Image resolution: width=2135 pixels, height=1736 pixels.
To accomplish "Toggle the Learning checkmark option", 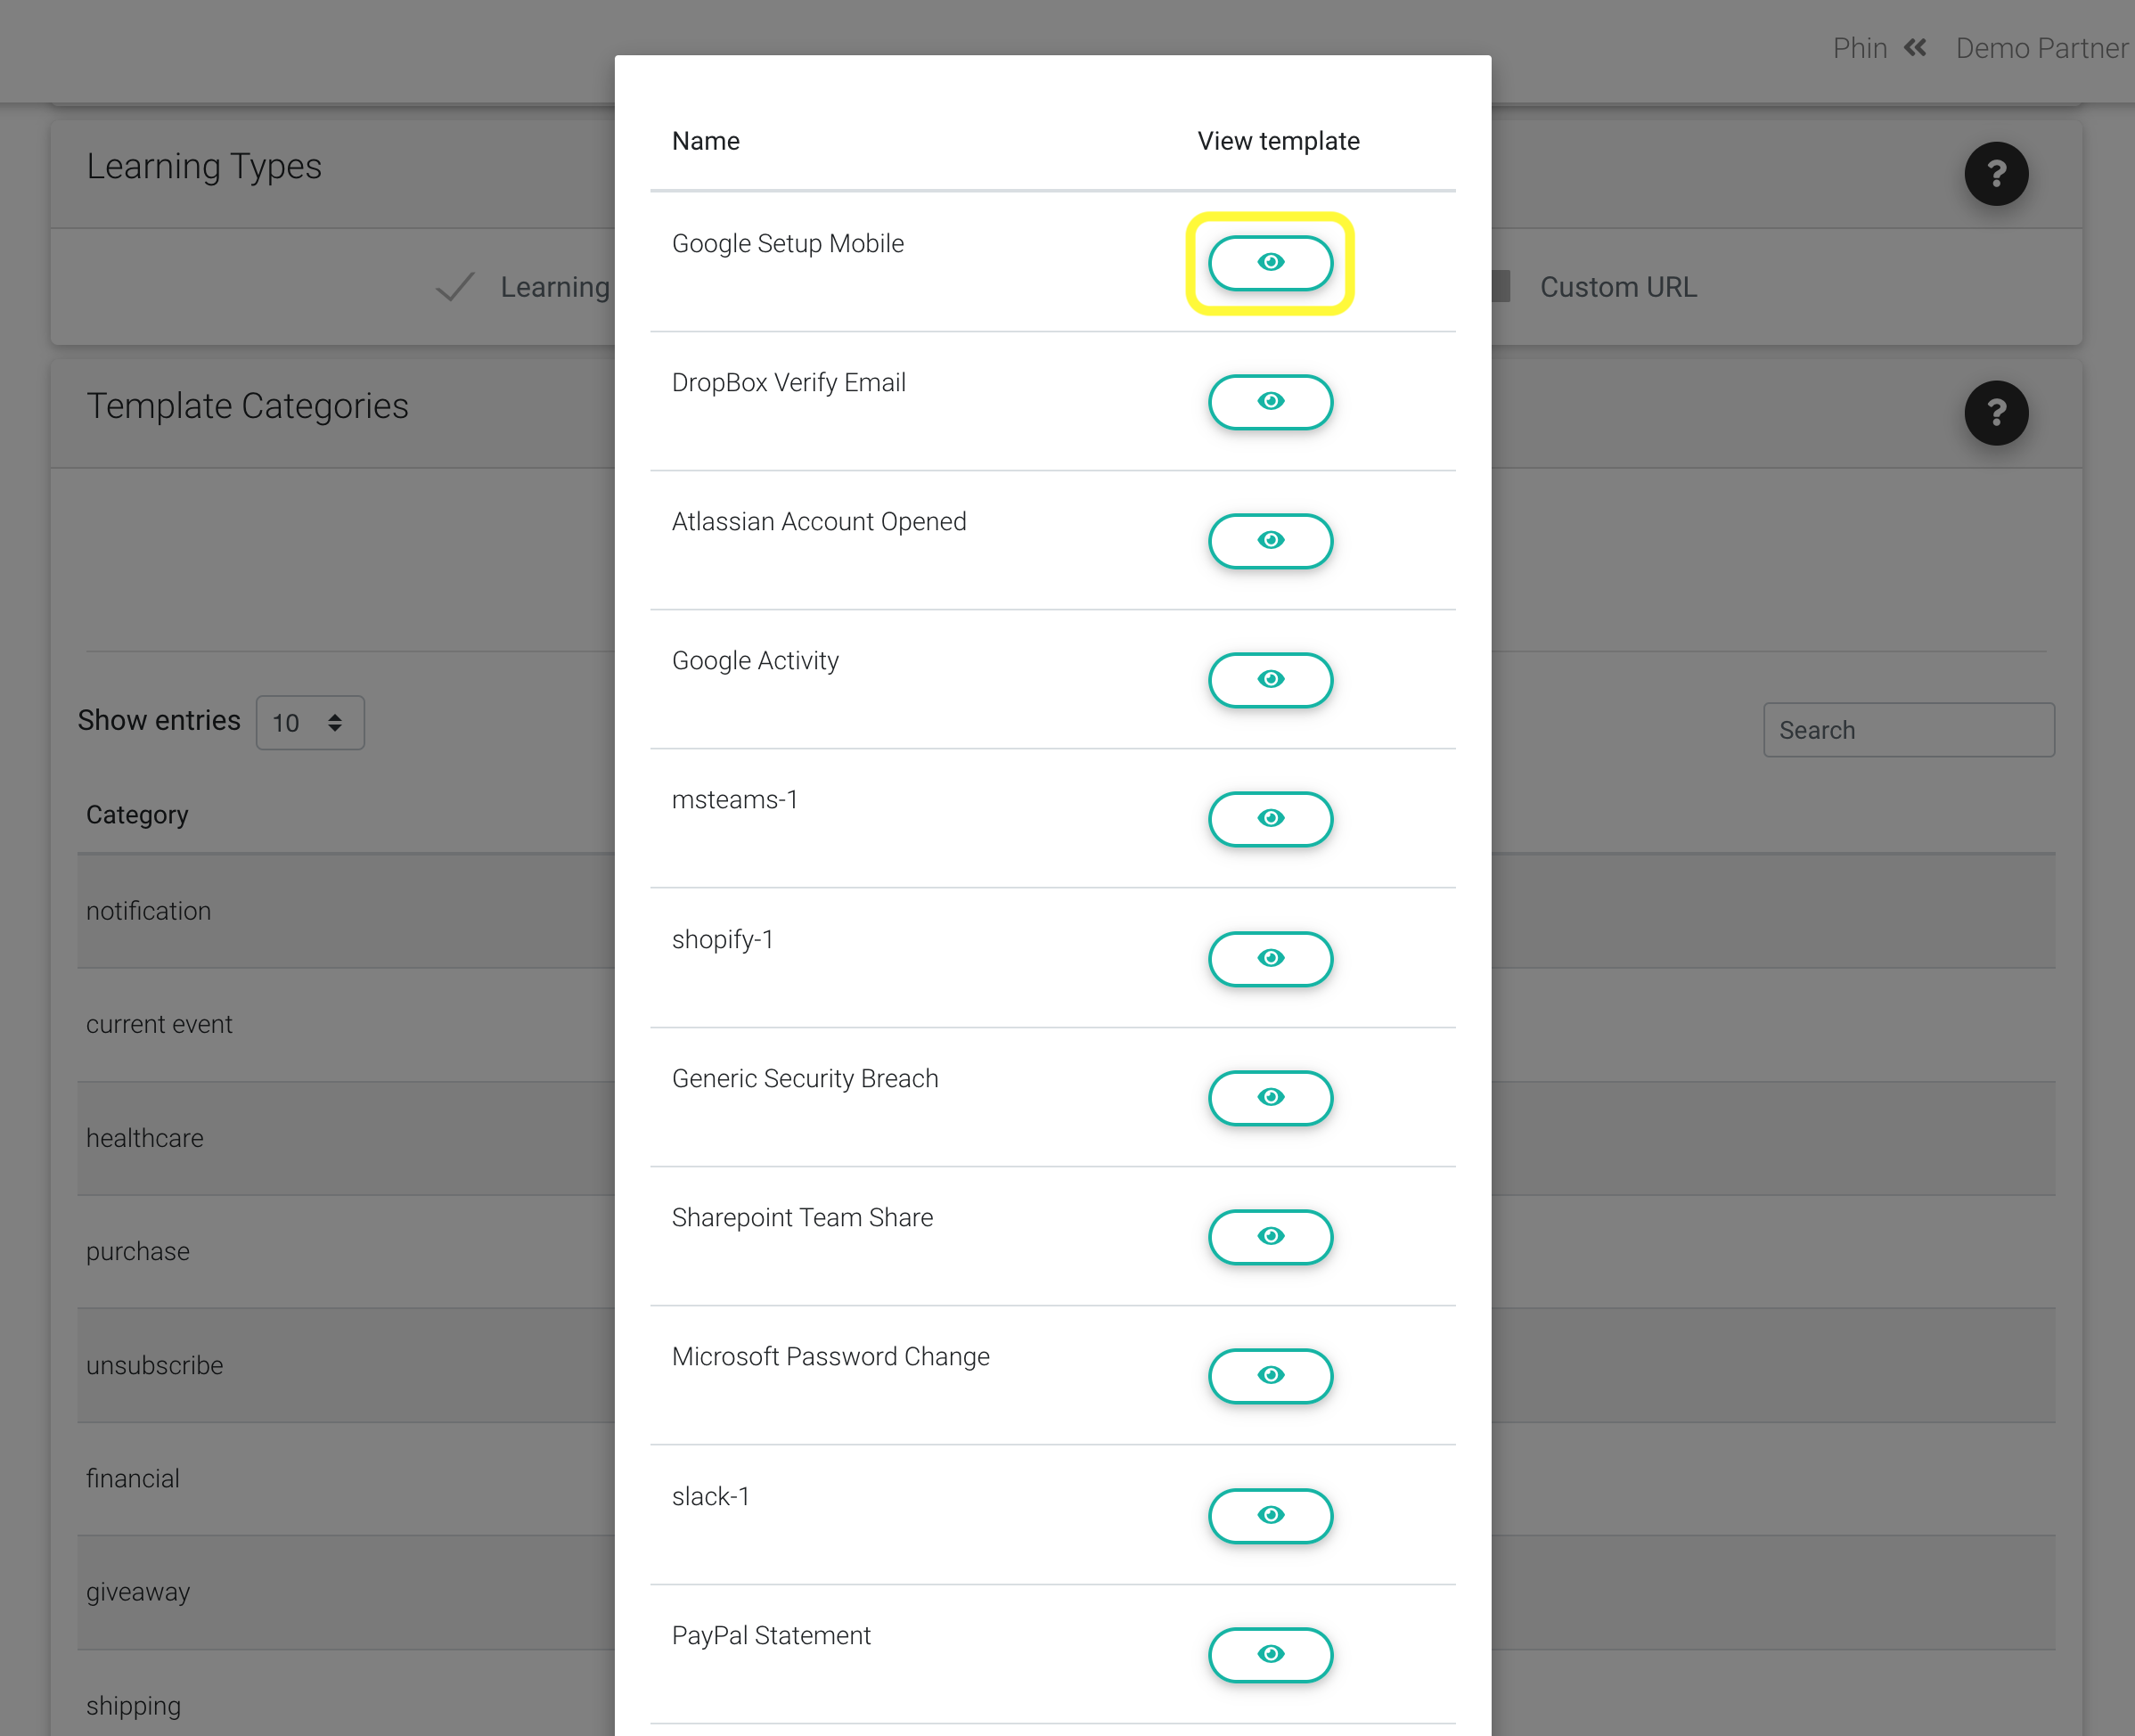I will click(455, 287).
